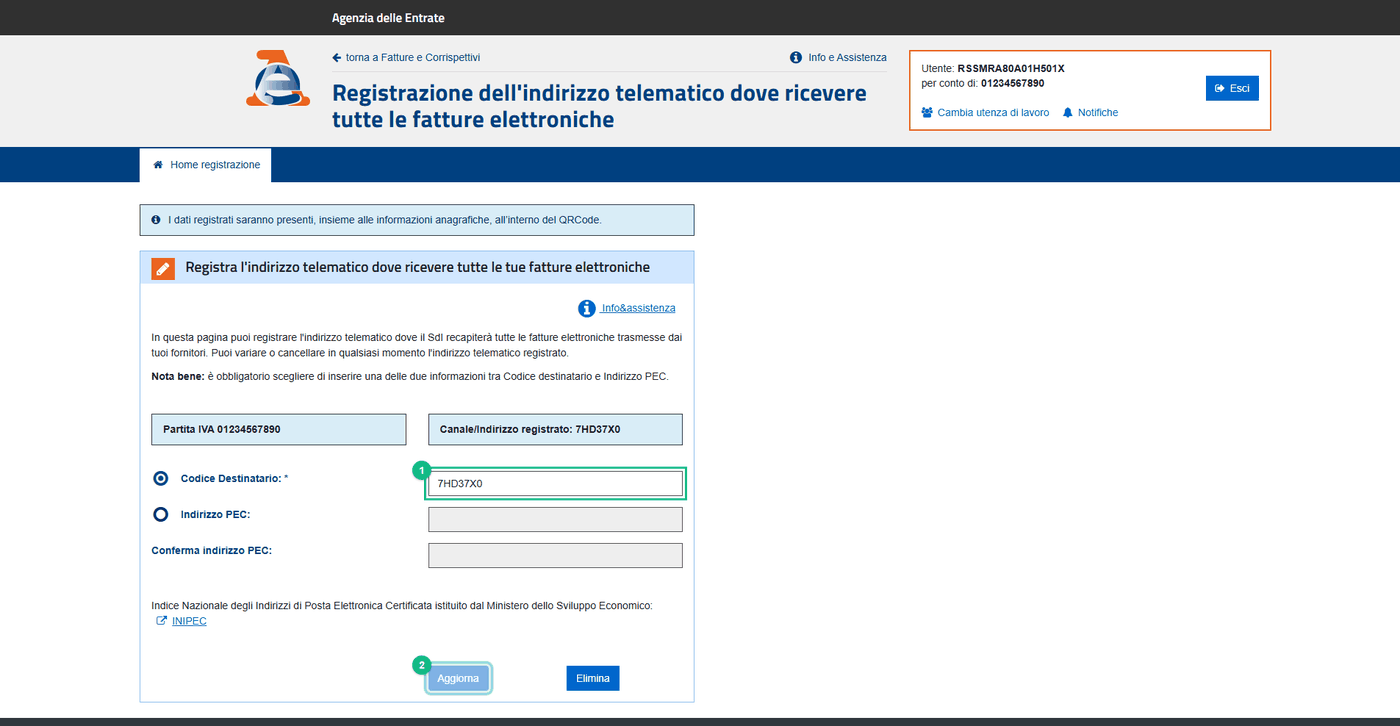Click the Partita IVA 01234567890 box

pyautogui.click(x=278, y=429)
